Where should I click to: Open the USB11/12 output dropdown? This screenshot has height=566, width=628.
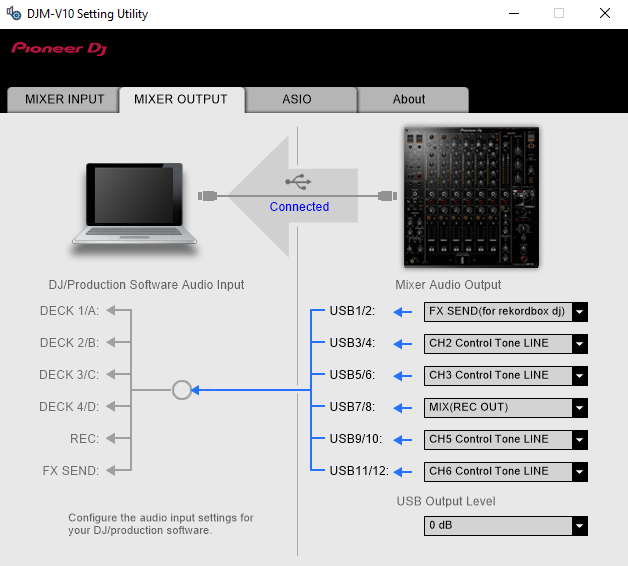point(506,472)
